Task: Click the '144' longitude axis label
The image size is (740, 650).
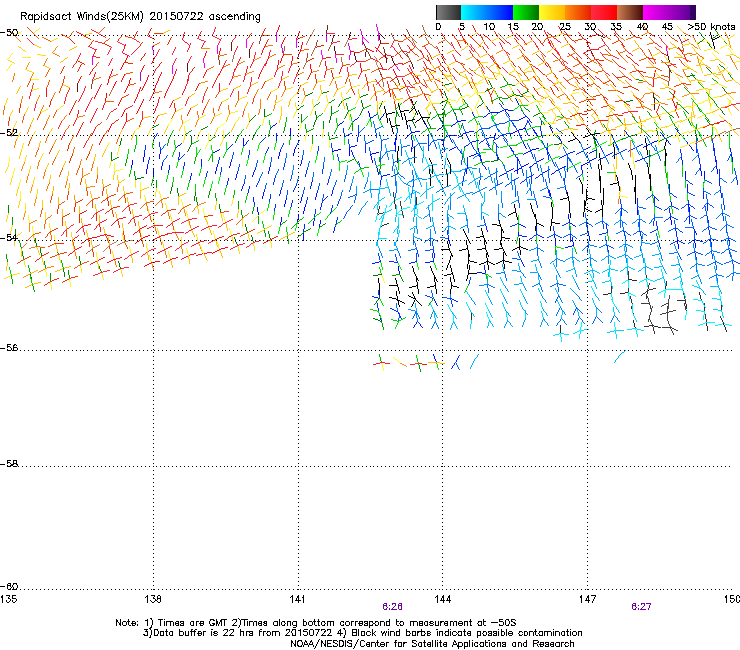Action: (x=443, y=599)
